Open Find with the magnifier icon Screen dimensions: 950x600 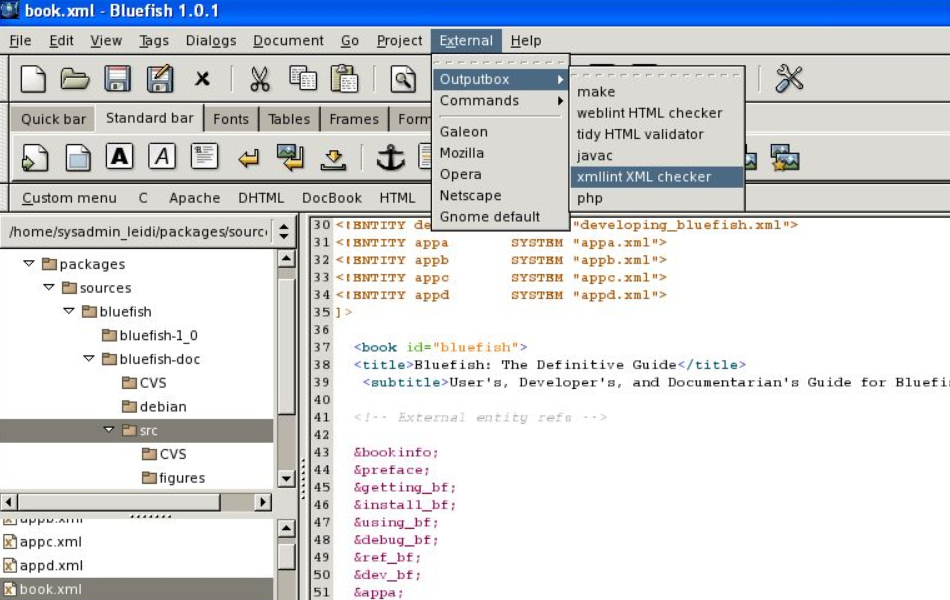403,79
